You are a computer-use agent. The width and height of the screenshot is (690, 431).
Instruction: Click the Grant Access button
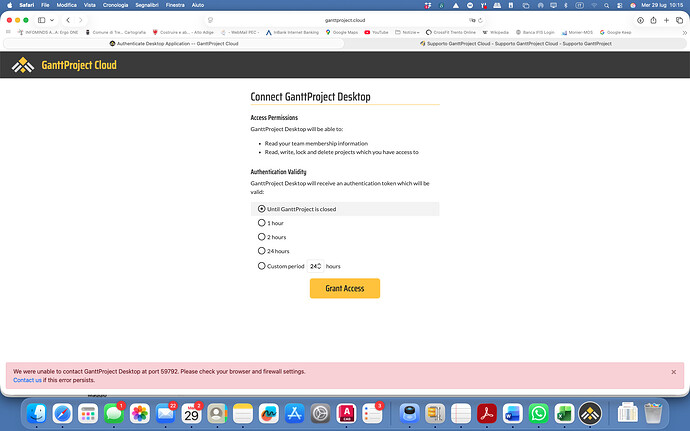[345, 288]
